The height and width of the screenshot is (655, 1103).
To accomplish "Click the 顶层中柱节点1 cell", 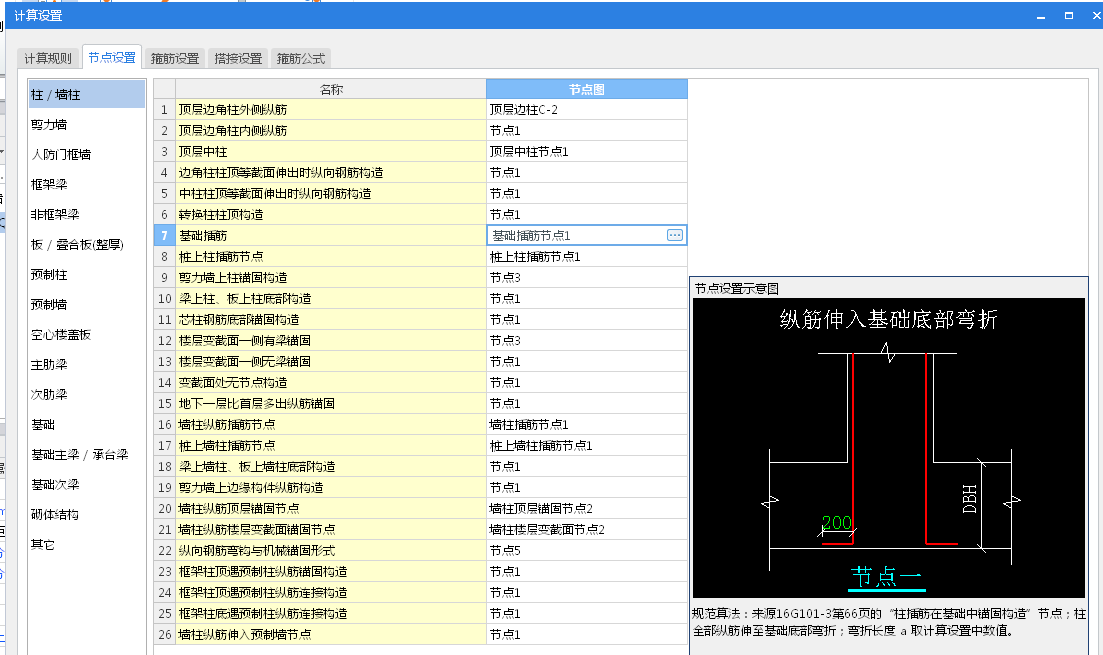I will click(587, 152).
